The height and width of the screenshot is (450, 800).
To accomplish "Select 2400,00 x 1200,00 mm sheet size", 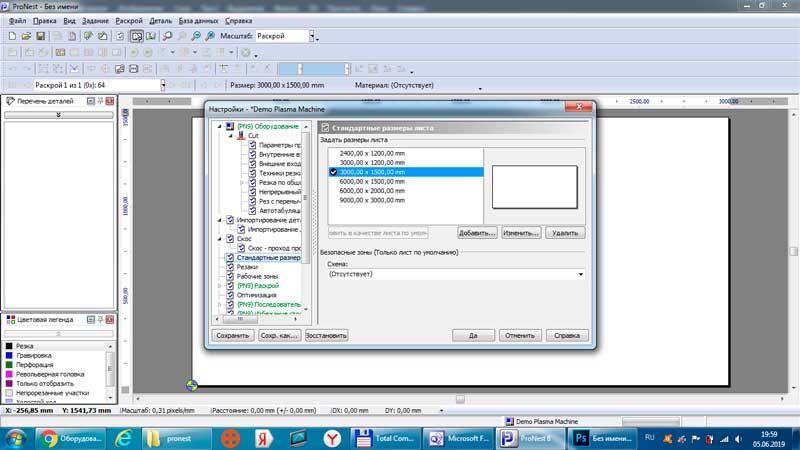I will pyautogui.click(x=372, y=153).
